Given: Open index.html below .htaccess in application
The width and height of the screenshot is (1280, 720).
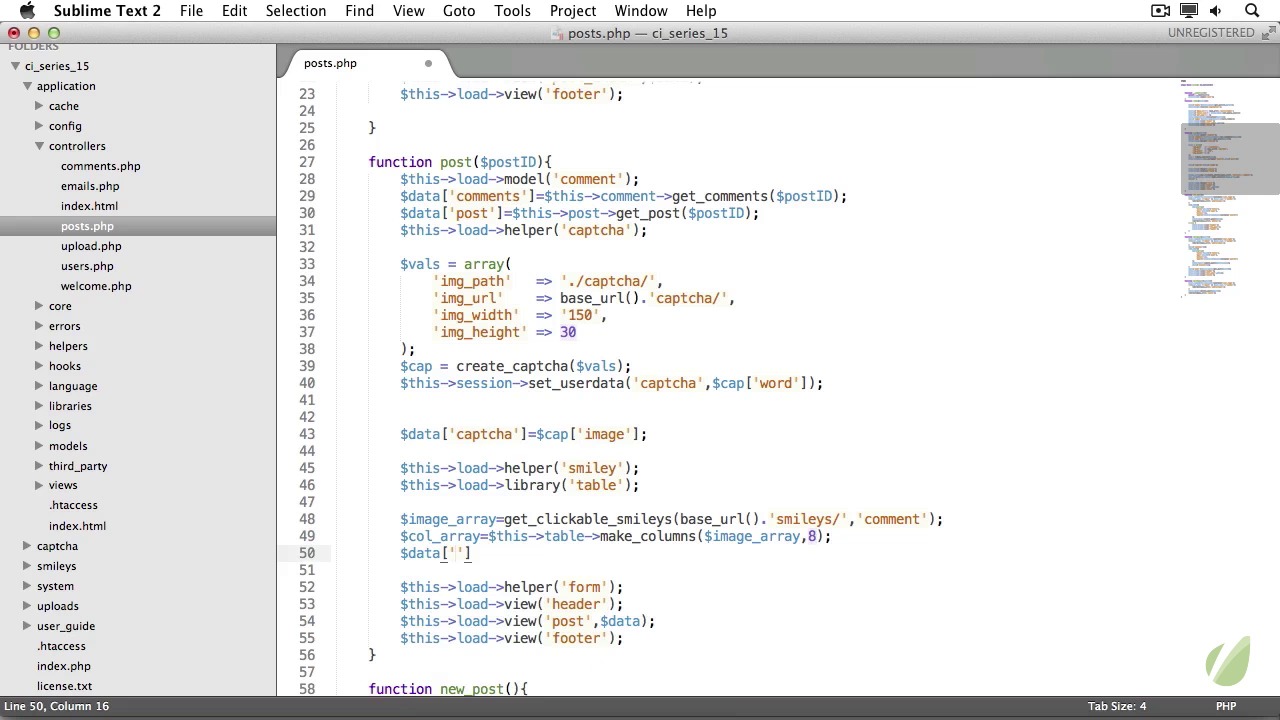Looking at the screenshot, I should pos(77,526).
